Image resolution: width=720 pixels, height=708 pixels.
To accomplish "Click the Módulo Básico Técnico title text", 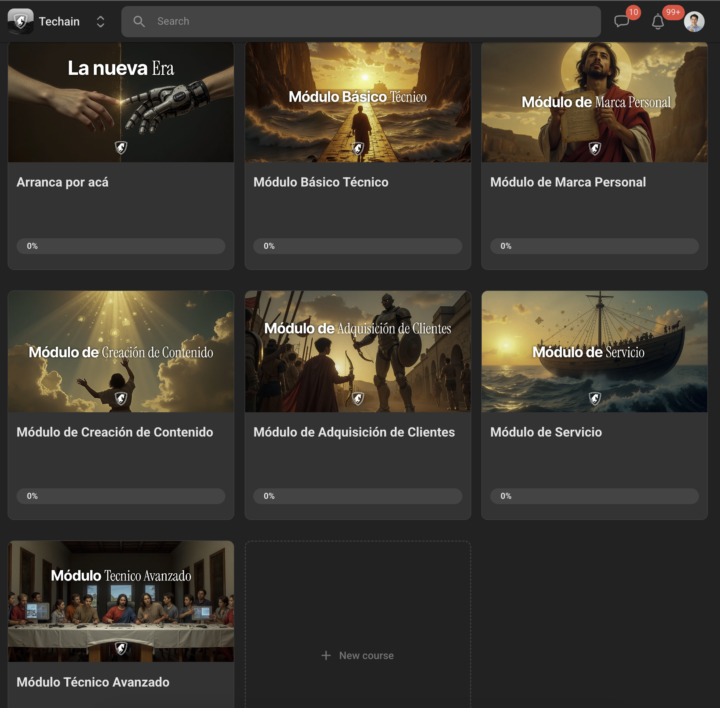I will [321, 182].
